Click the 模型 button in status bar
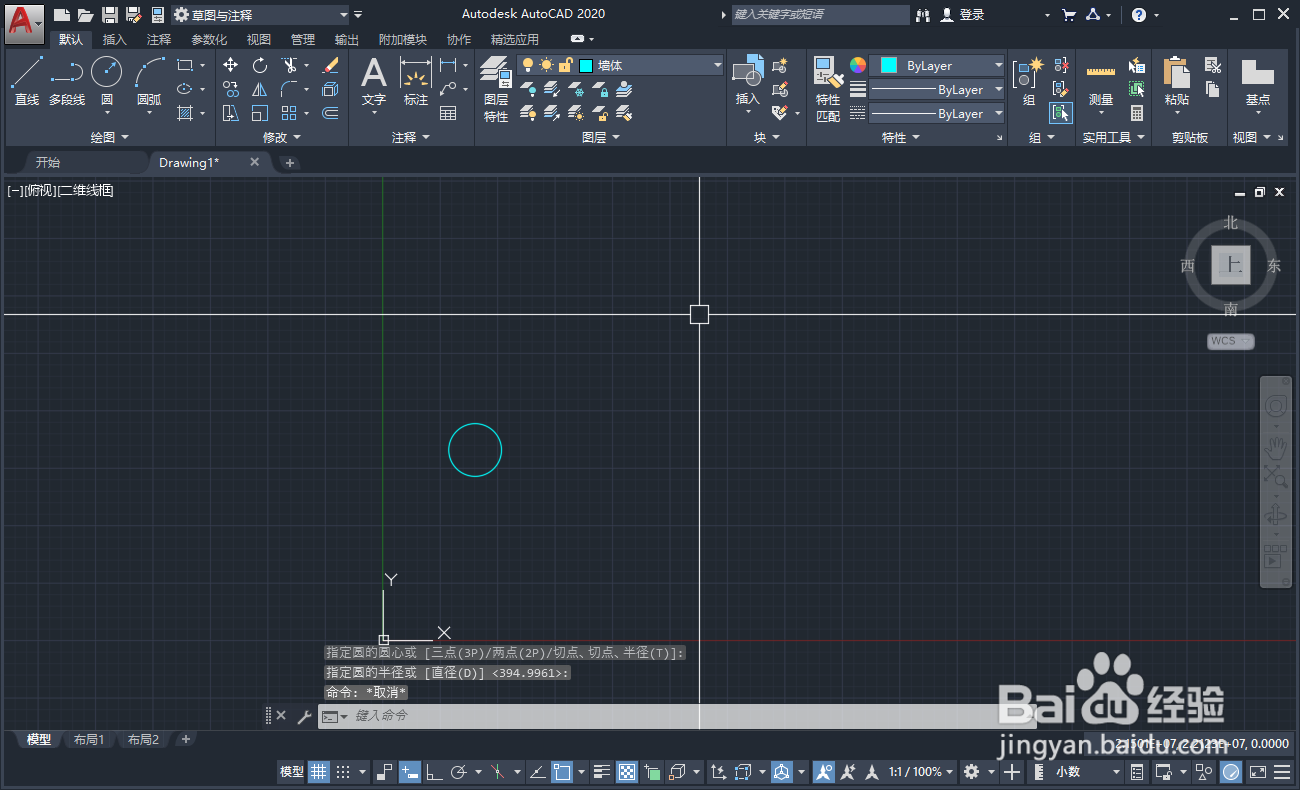Viewport: 1300px width, 790px height. tap(291, 772)
